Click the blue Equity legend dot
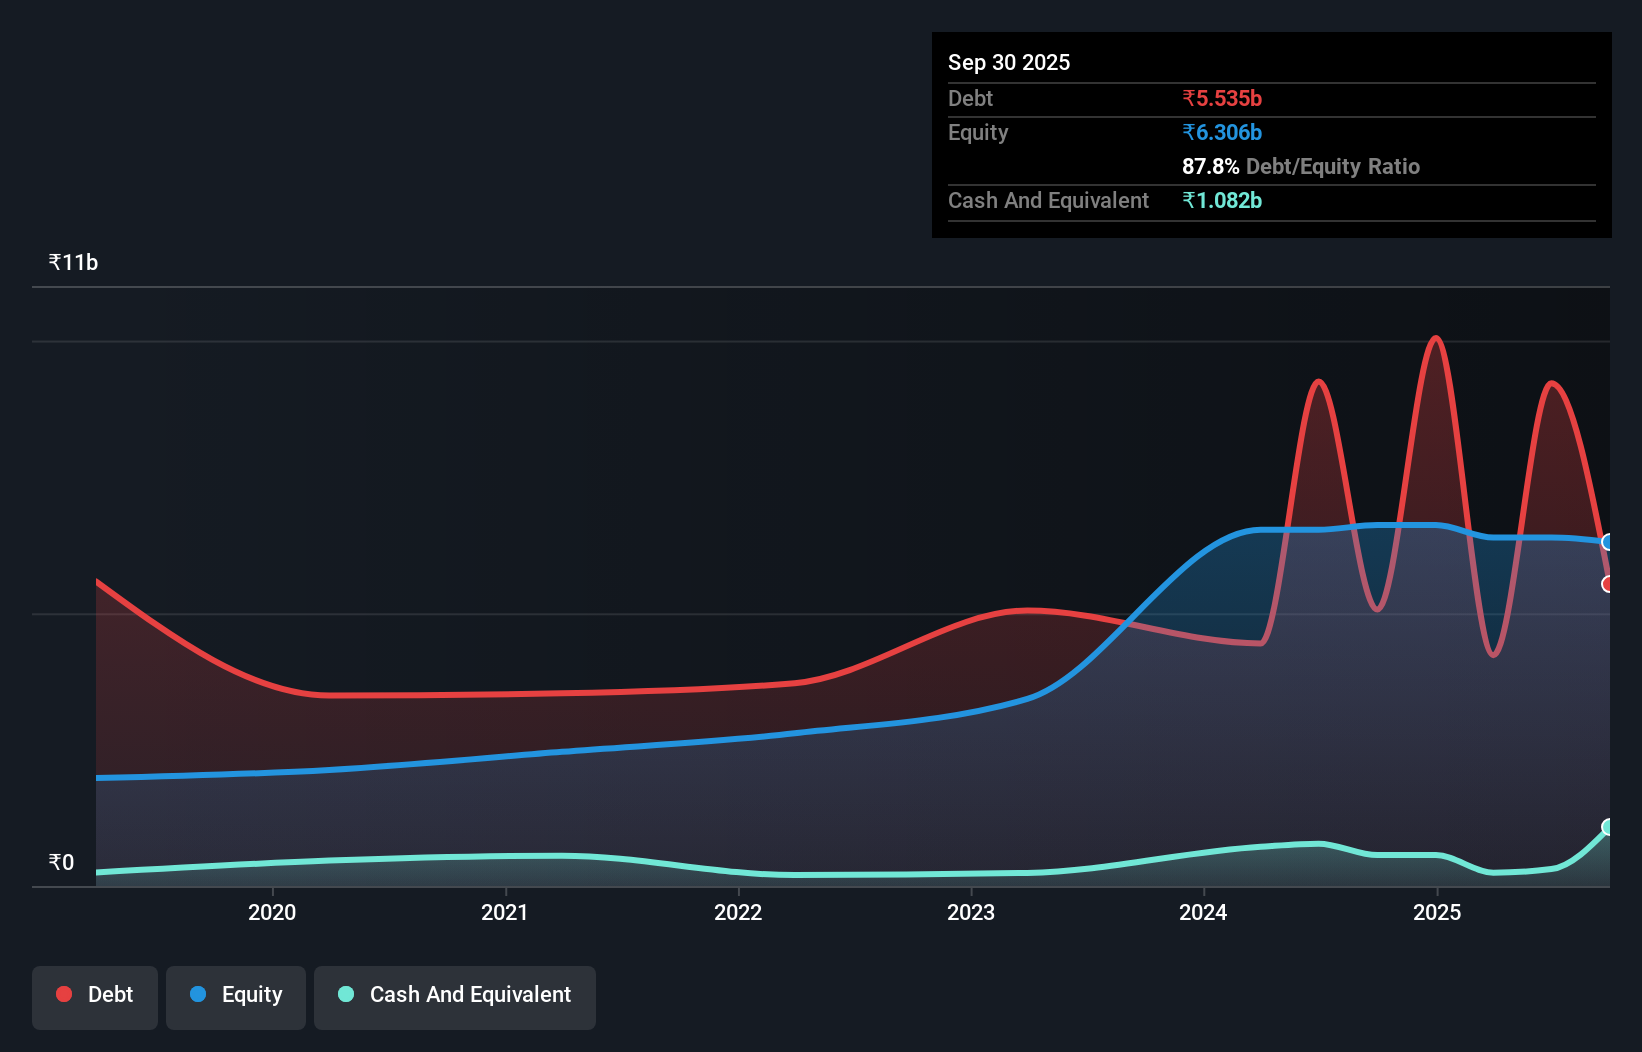 click(x=199, y=994)
